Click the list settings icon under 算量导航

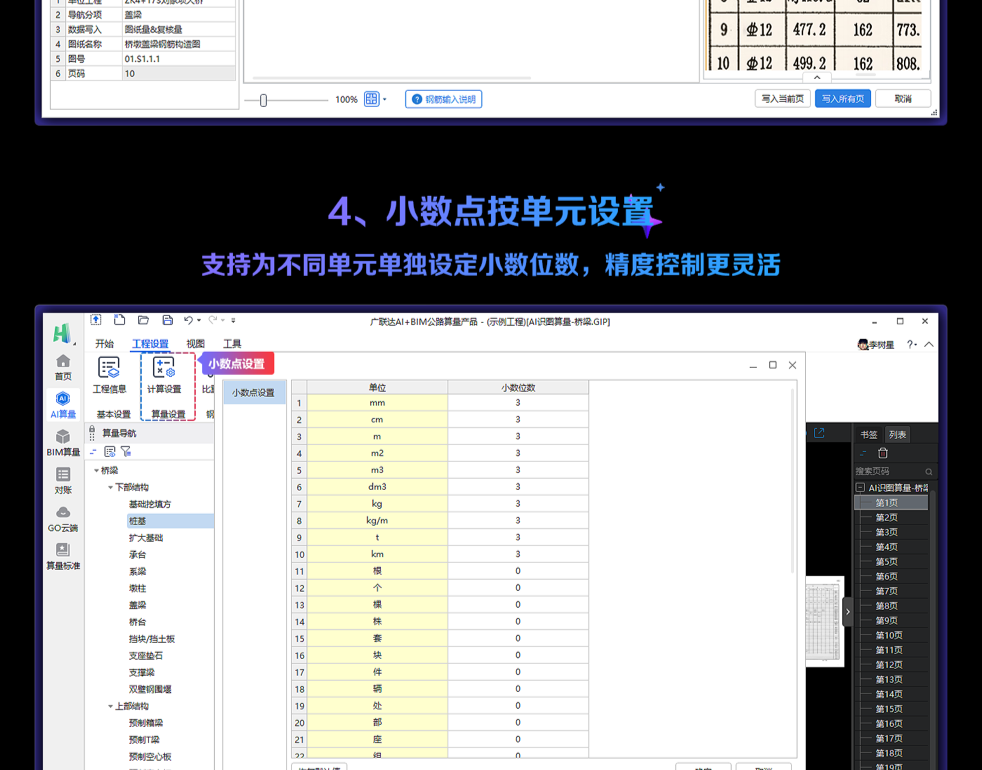[110, 451]
